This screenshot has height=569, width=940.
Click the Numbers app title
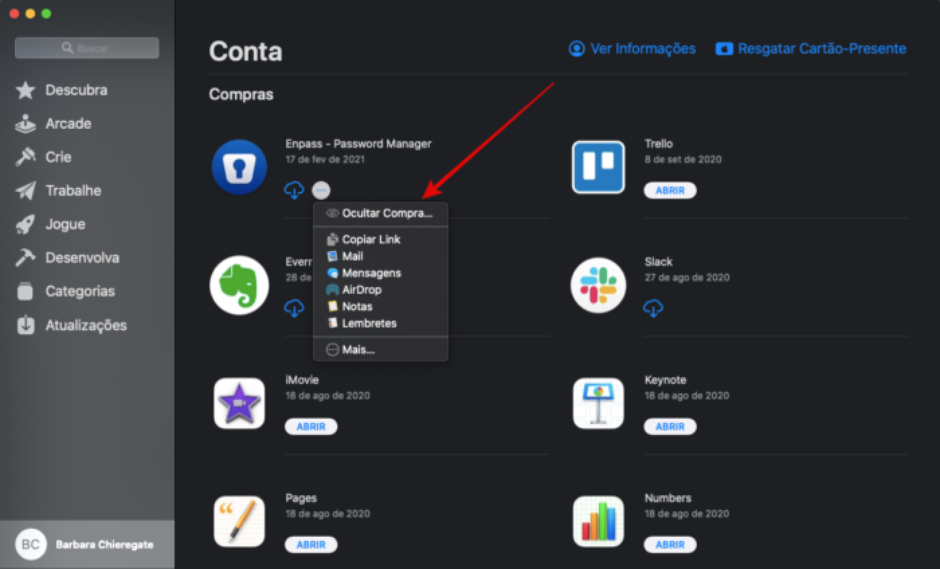point(668,498)
